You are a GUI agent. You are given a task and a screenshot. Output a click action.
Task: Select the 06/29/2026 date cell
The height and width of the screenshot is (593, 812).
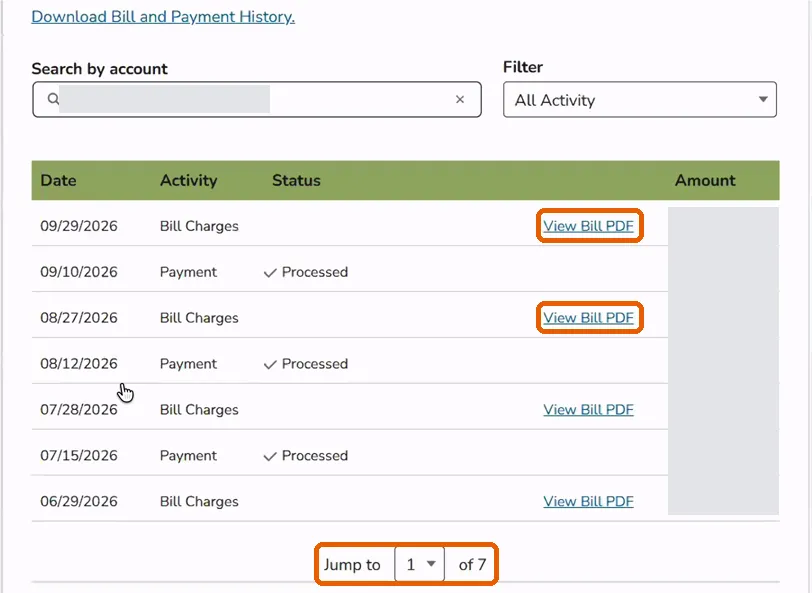[x=79, y=501]
